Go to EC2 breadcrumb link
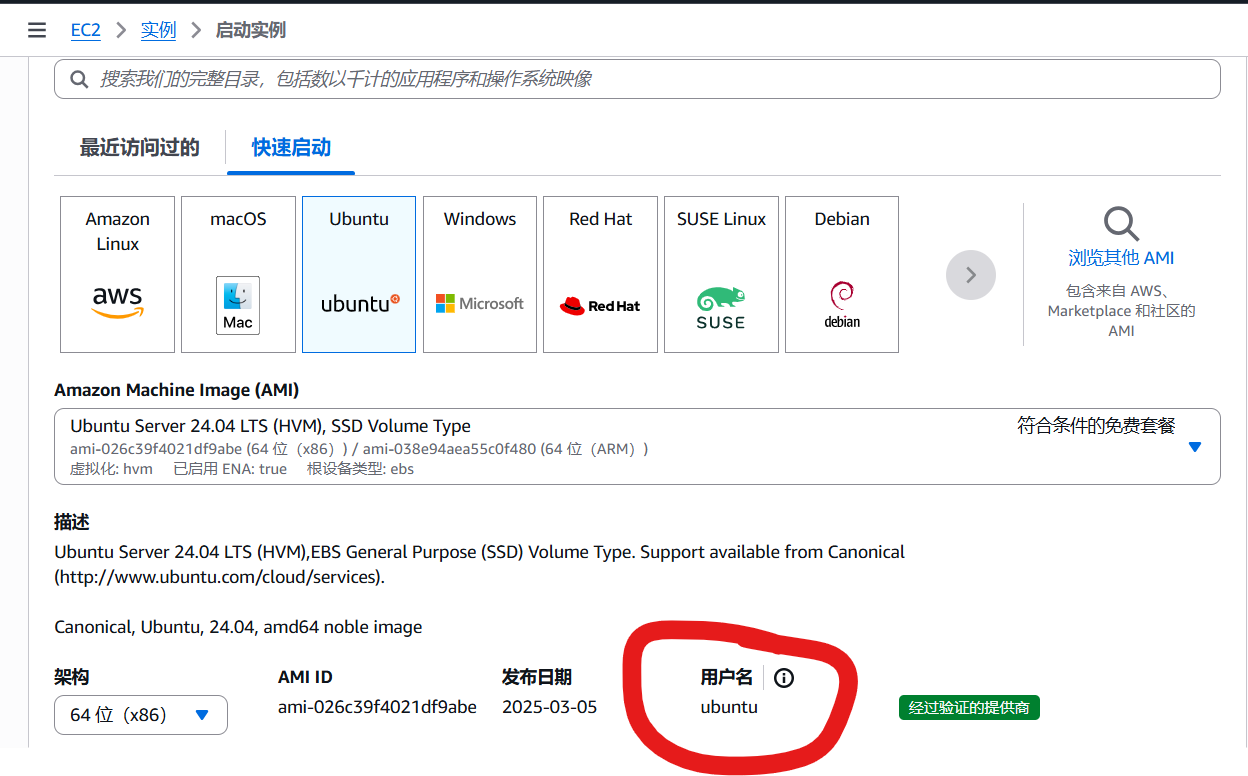 pos(86,30)
